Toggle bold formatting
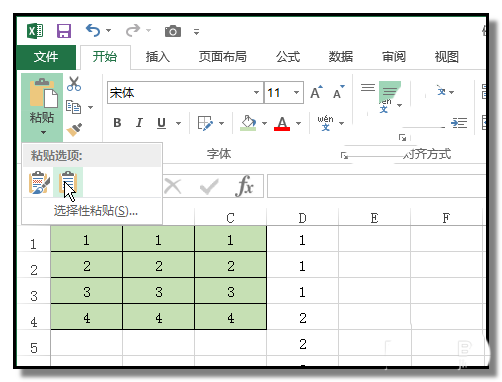 [x=117, y=123]
